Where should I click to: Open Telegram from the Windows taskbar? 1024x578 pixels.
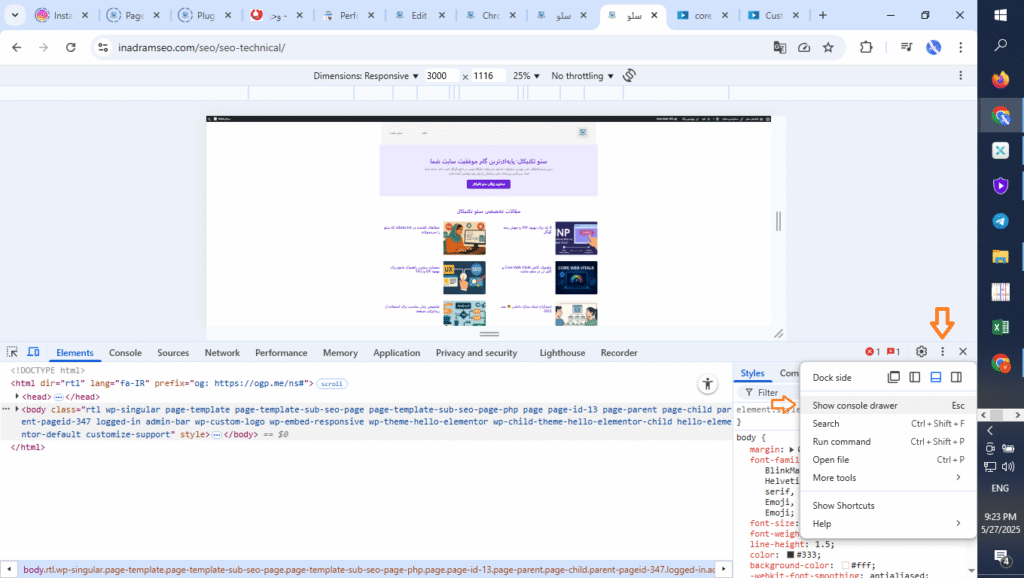(x=1000, y=221)
